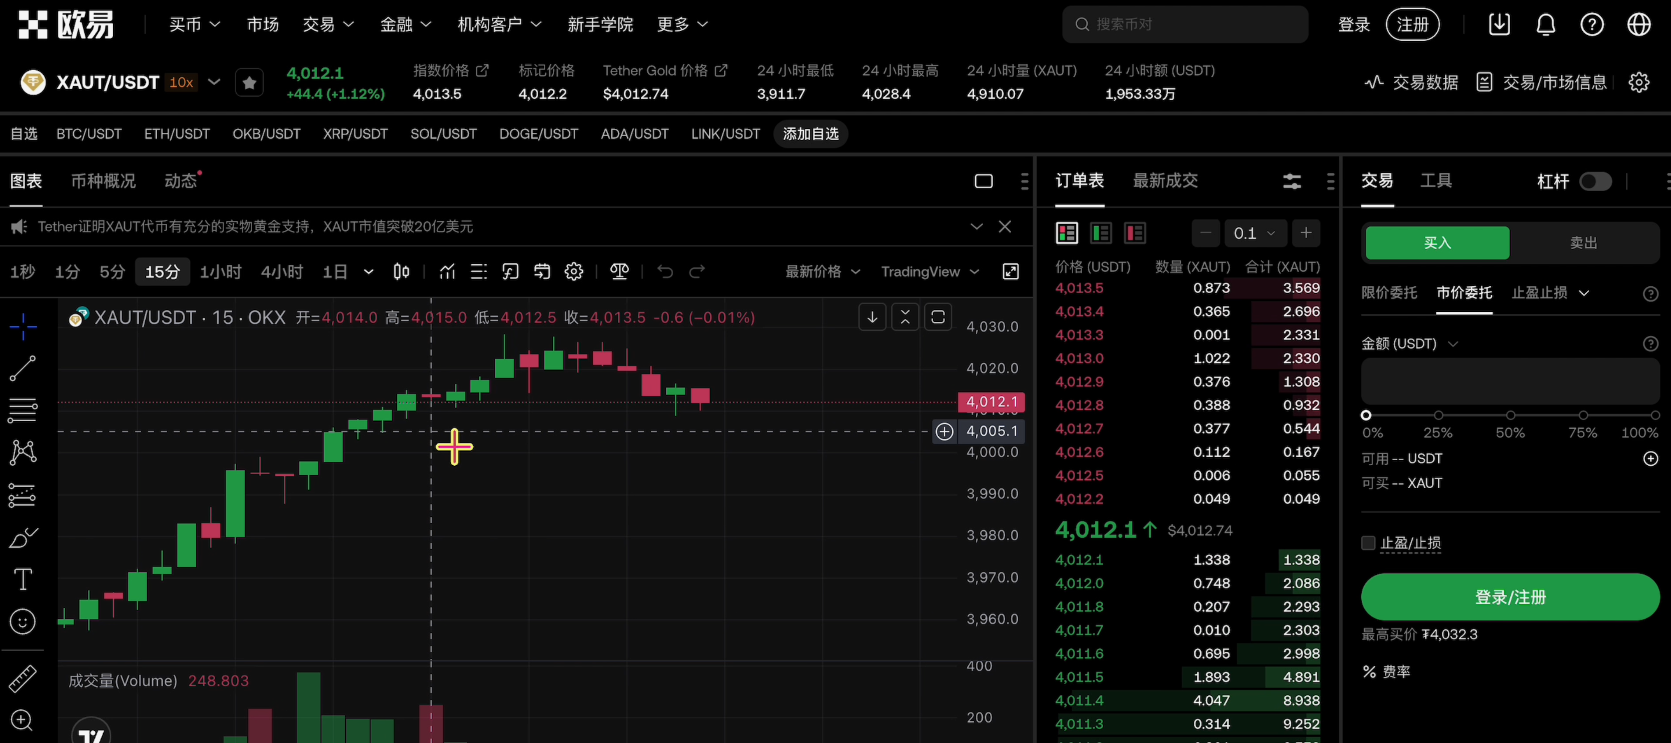Switch to the 最新成交 tab
The height and width of the screenshot is (743, 1671).
point(1165,181)
